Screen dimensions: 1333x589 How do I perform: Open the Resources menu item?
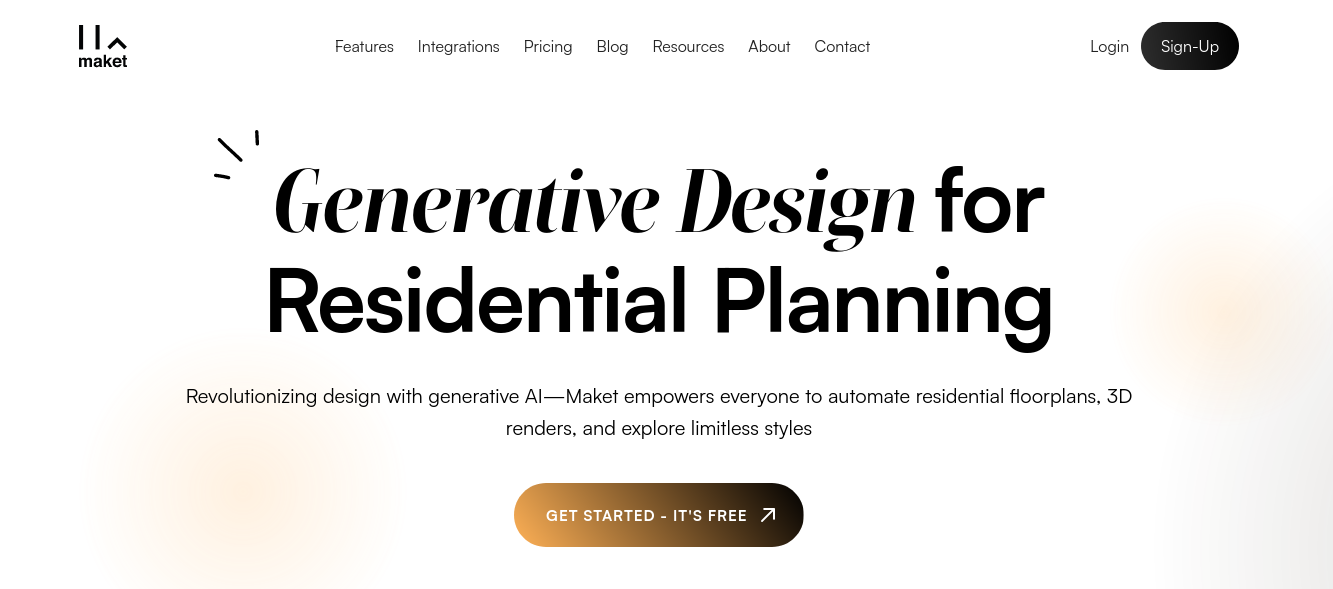[688, 46]
